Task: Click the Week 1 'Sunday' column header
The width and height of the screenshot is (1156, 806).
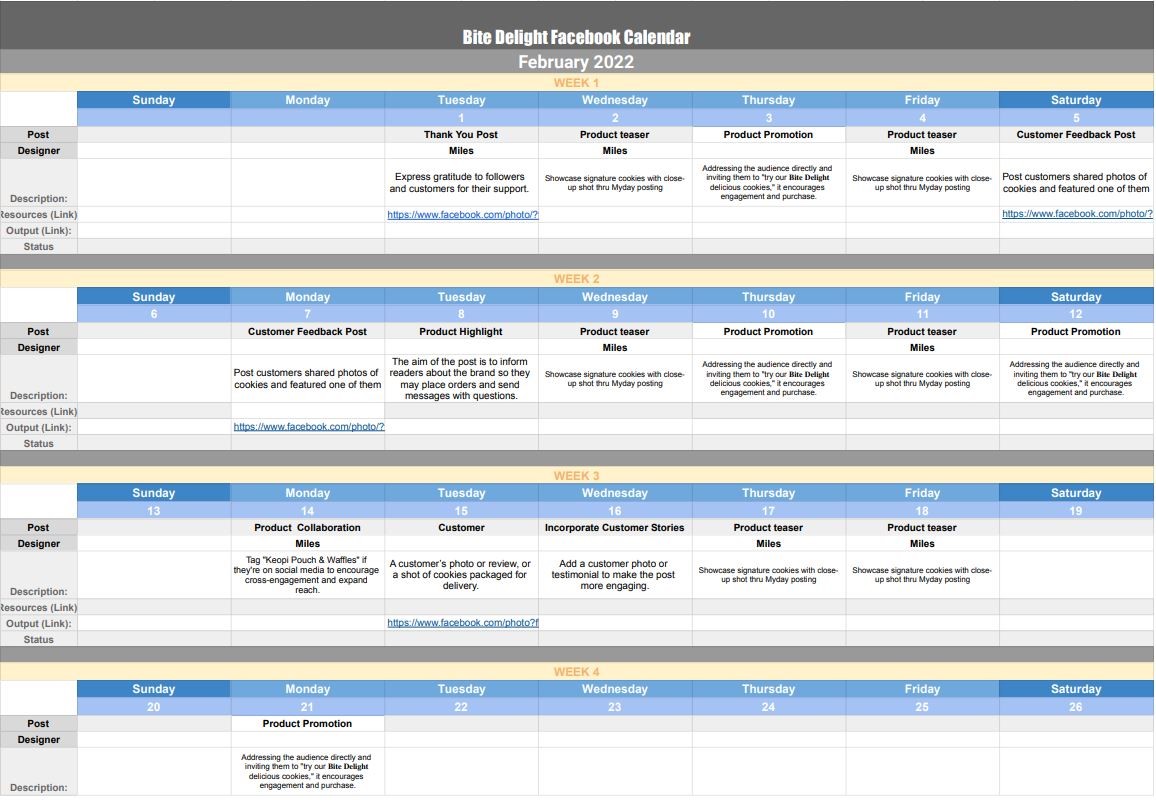Action: [153, 100]
